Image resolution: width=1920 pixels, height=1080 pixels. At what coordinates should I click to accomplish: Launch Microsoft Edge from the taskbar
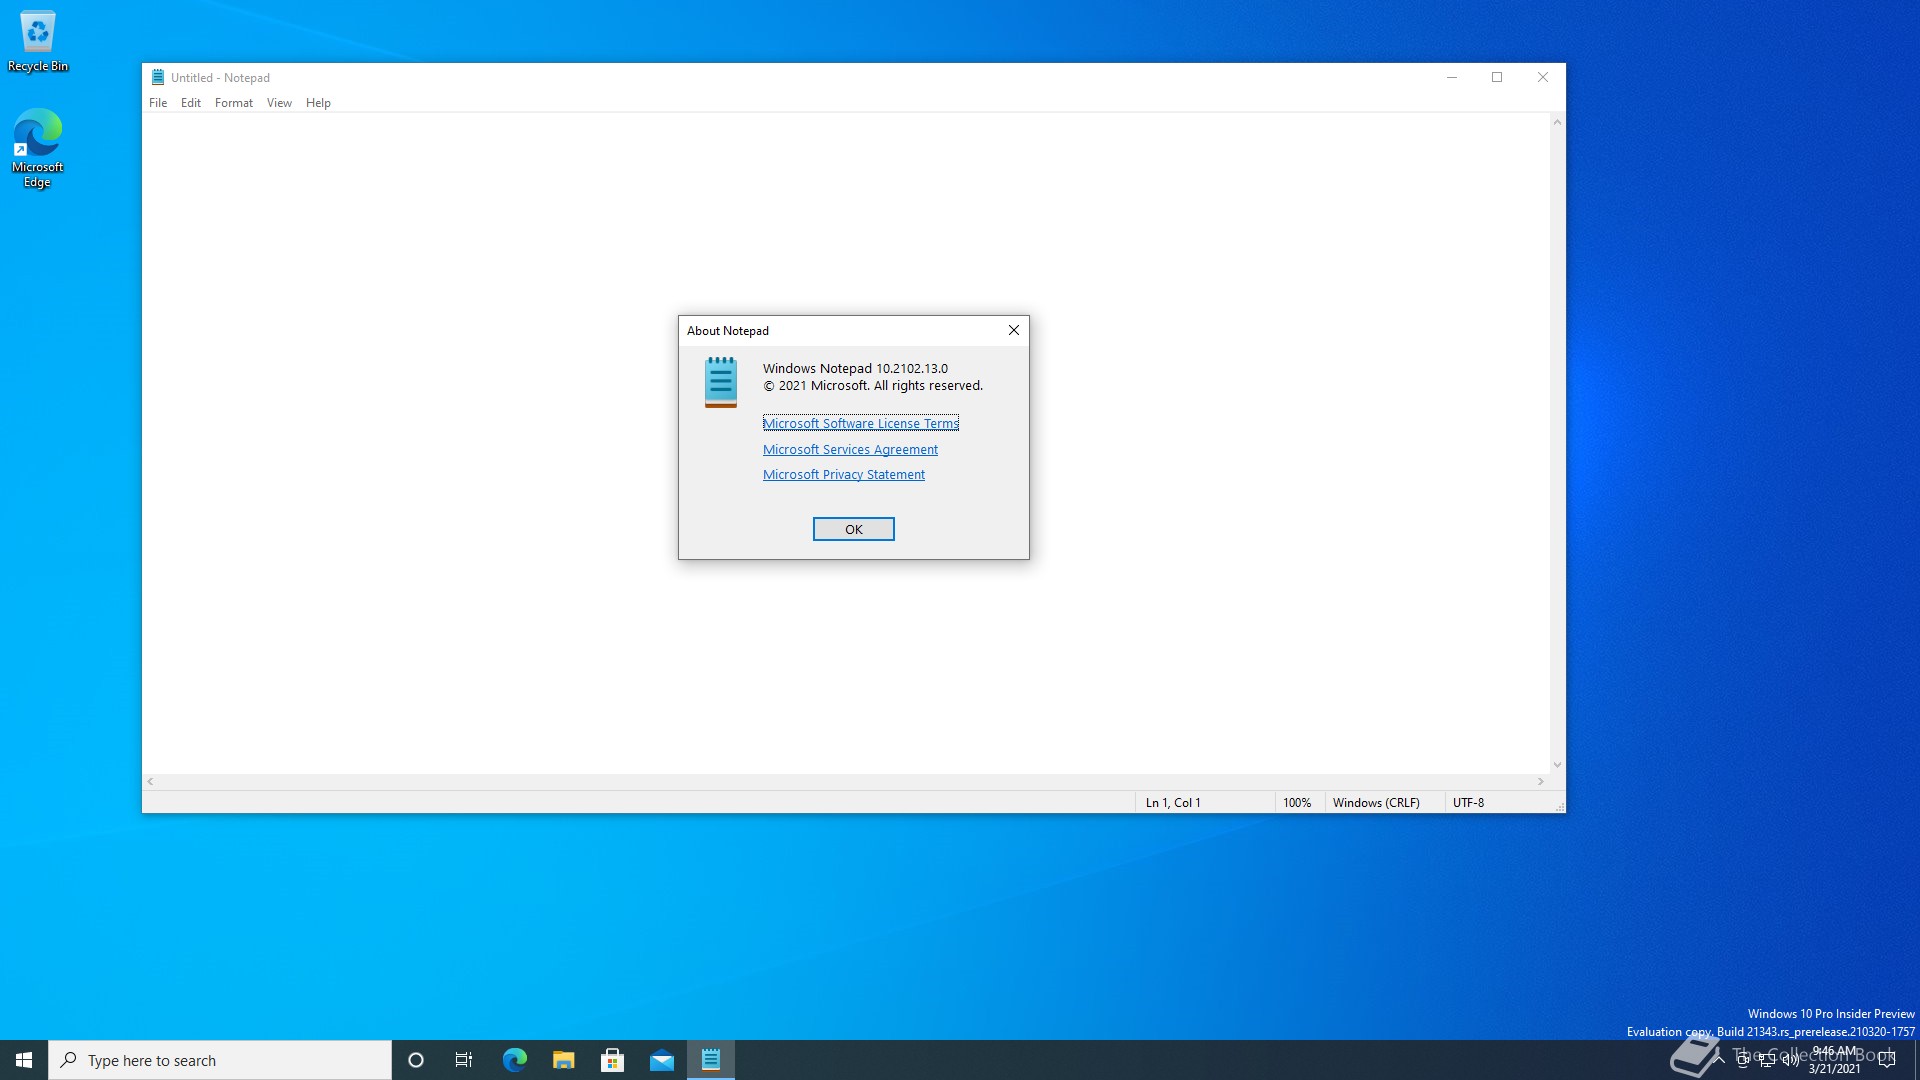(x=514, y=1060)
